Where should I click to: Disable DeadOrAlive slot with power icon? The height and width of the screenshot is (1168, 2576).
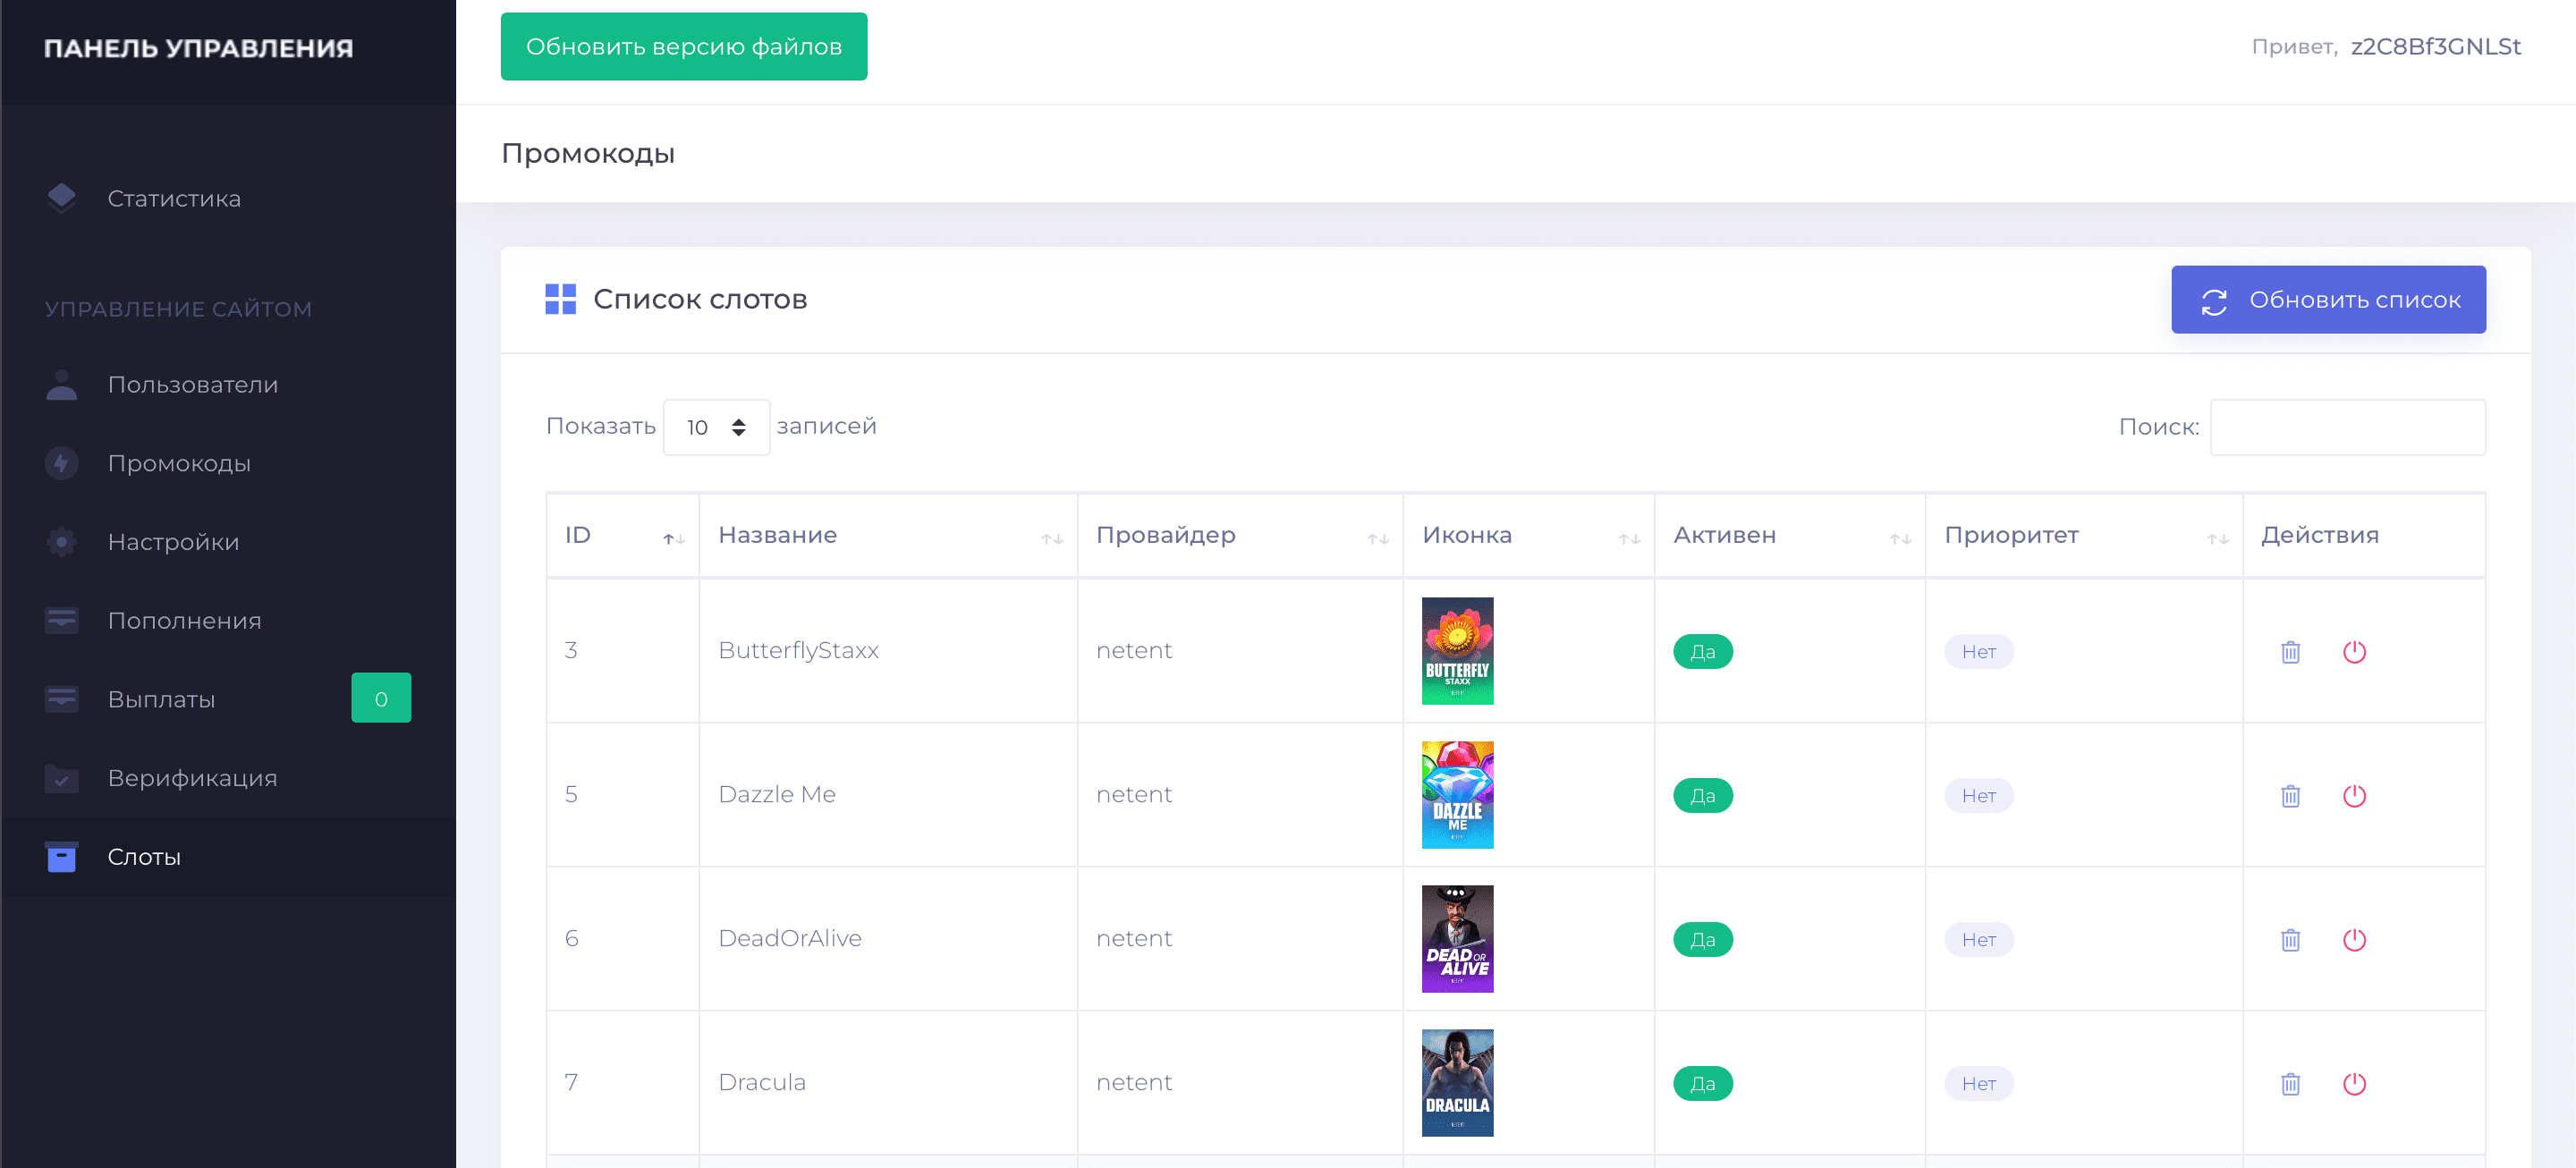2354,940
